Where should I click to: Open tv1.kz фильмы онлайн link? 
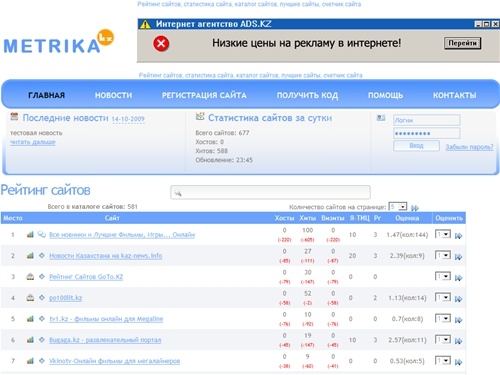tap(106, 319)
